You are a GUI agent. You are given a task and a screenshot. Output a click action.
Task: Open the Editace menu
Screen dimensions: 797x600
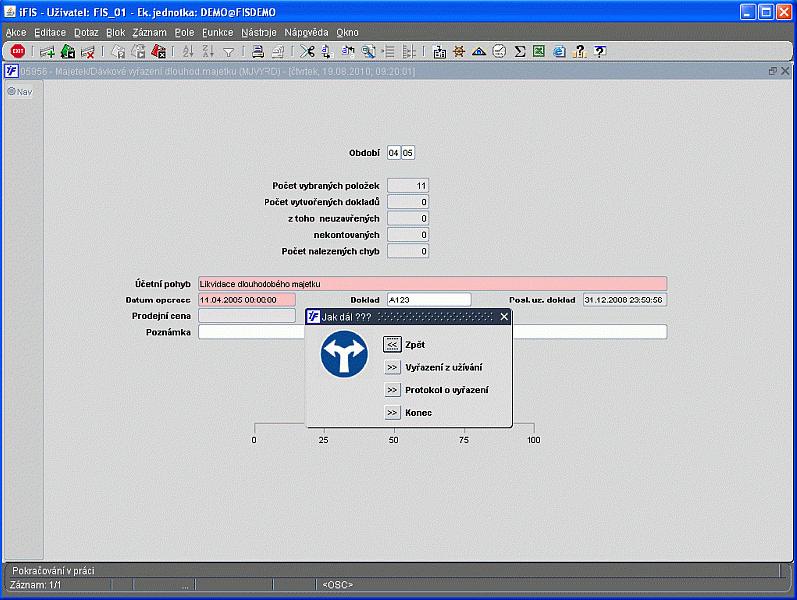point(50,33)
